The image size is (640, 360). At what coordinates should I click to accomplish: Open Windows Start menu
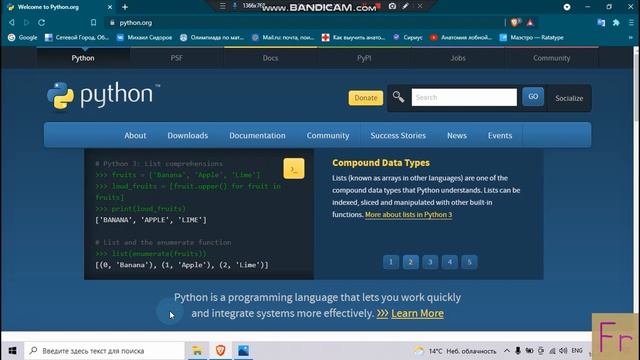click(12, 351)
